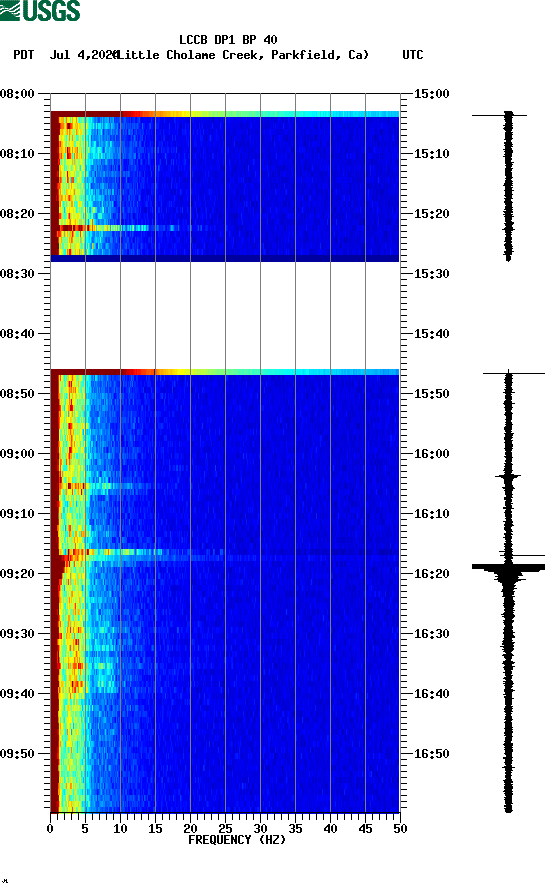Viewport: 552px width, 892px height.
Task: Click the 20 Hz frequency tick label
Action: pos(190,829)
